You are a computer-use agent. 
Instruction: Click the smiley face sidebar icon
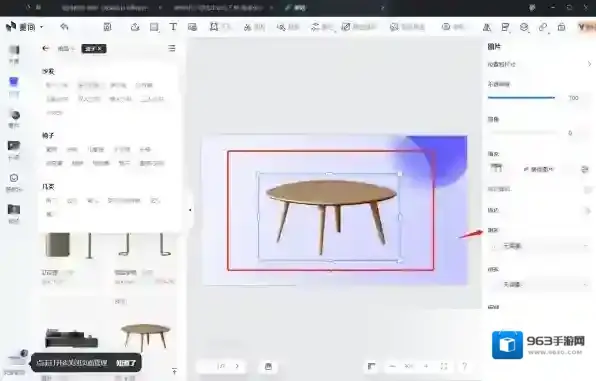click(x=14, y=178)
